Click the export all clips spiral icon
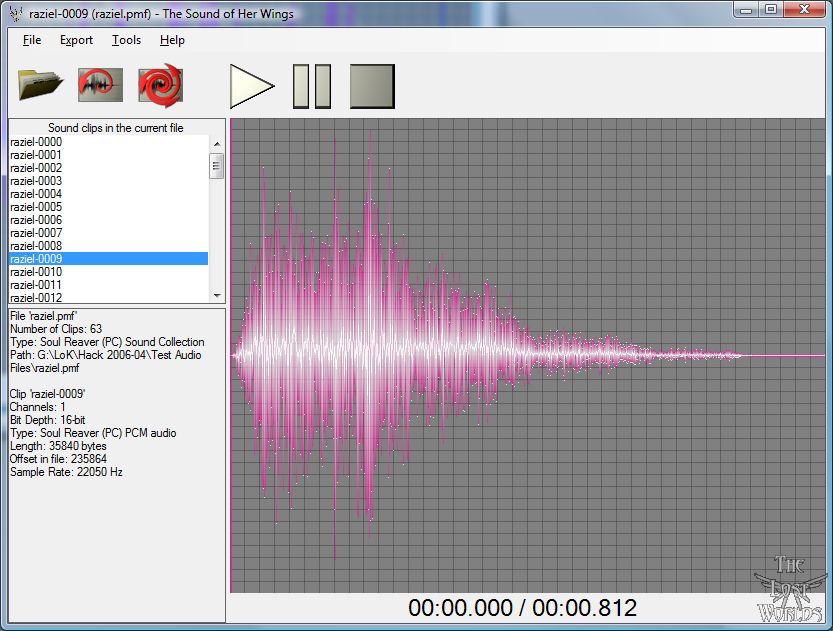The height and width of the screenshot is (631, 833). pyautogui.click(x=160, y=85)
